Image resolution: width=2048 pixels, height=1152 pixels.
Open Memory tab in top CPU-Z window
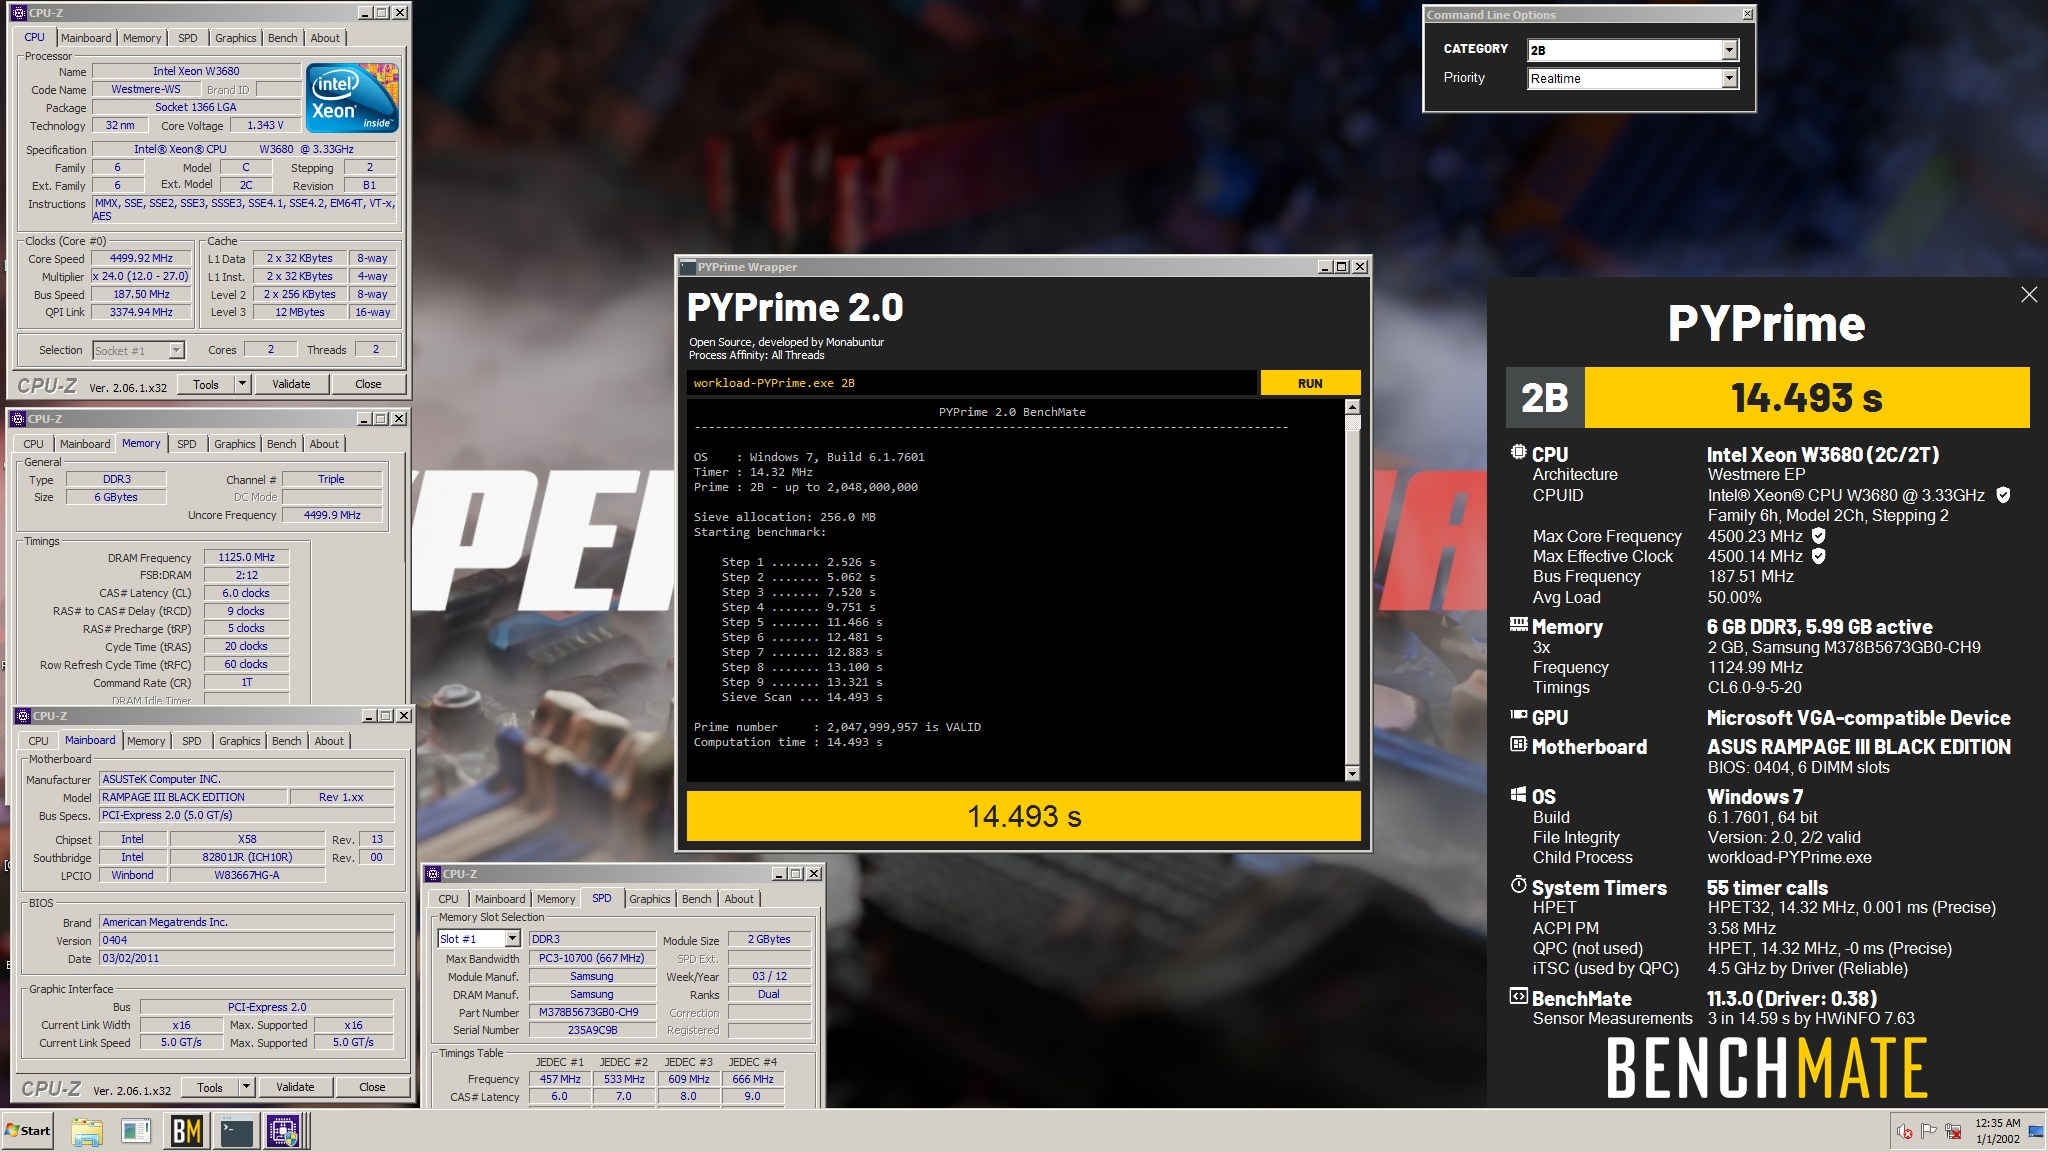[142, 38]
